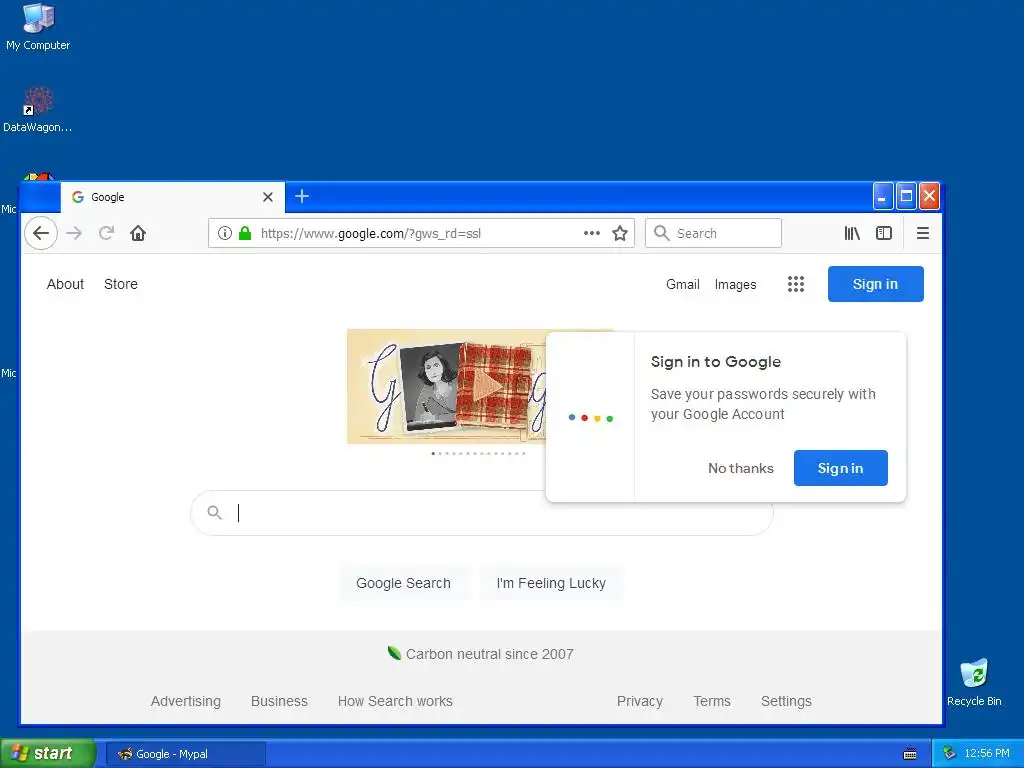Image resolution: width=1024 pixels, height=768 pixels.
Task: Select Google - Mypal taskbar button
Action: pos(185,754)
